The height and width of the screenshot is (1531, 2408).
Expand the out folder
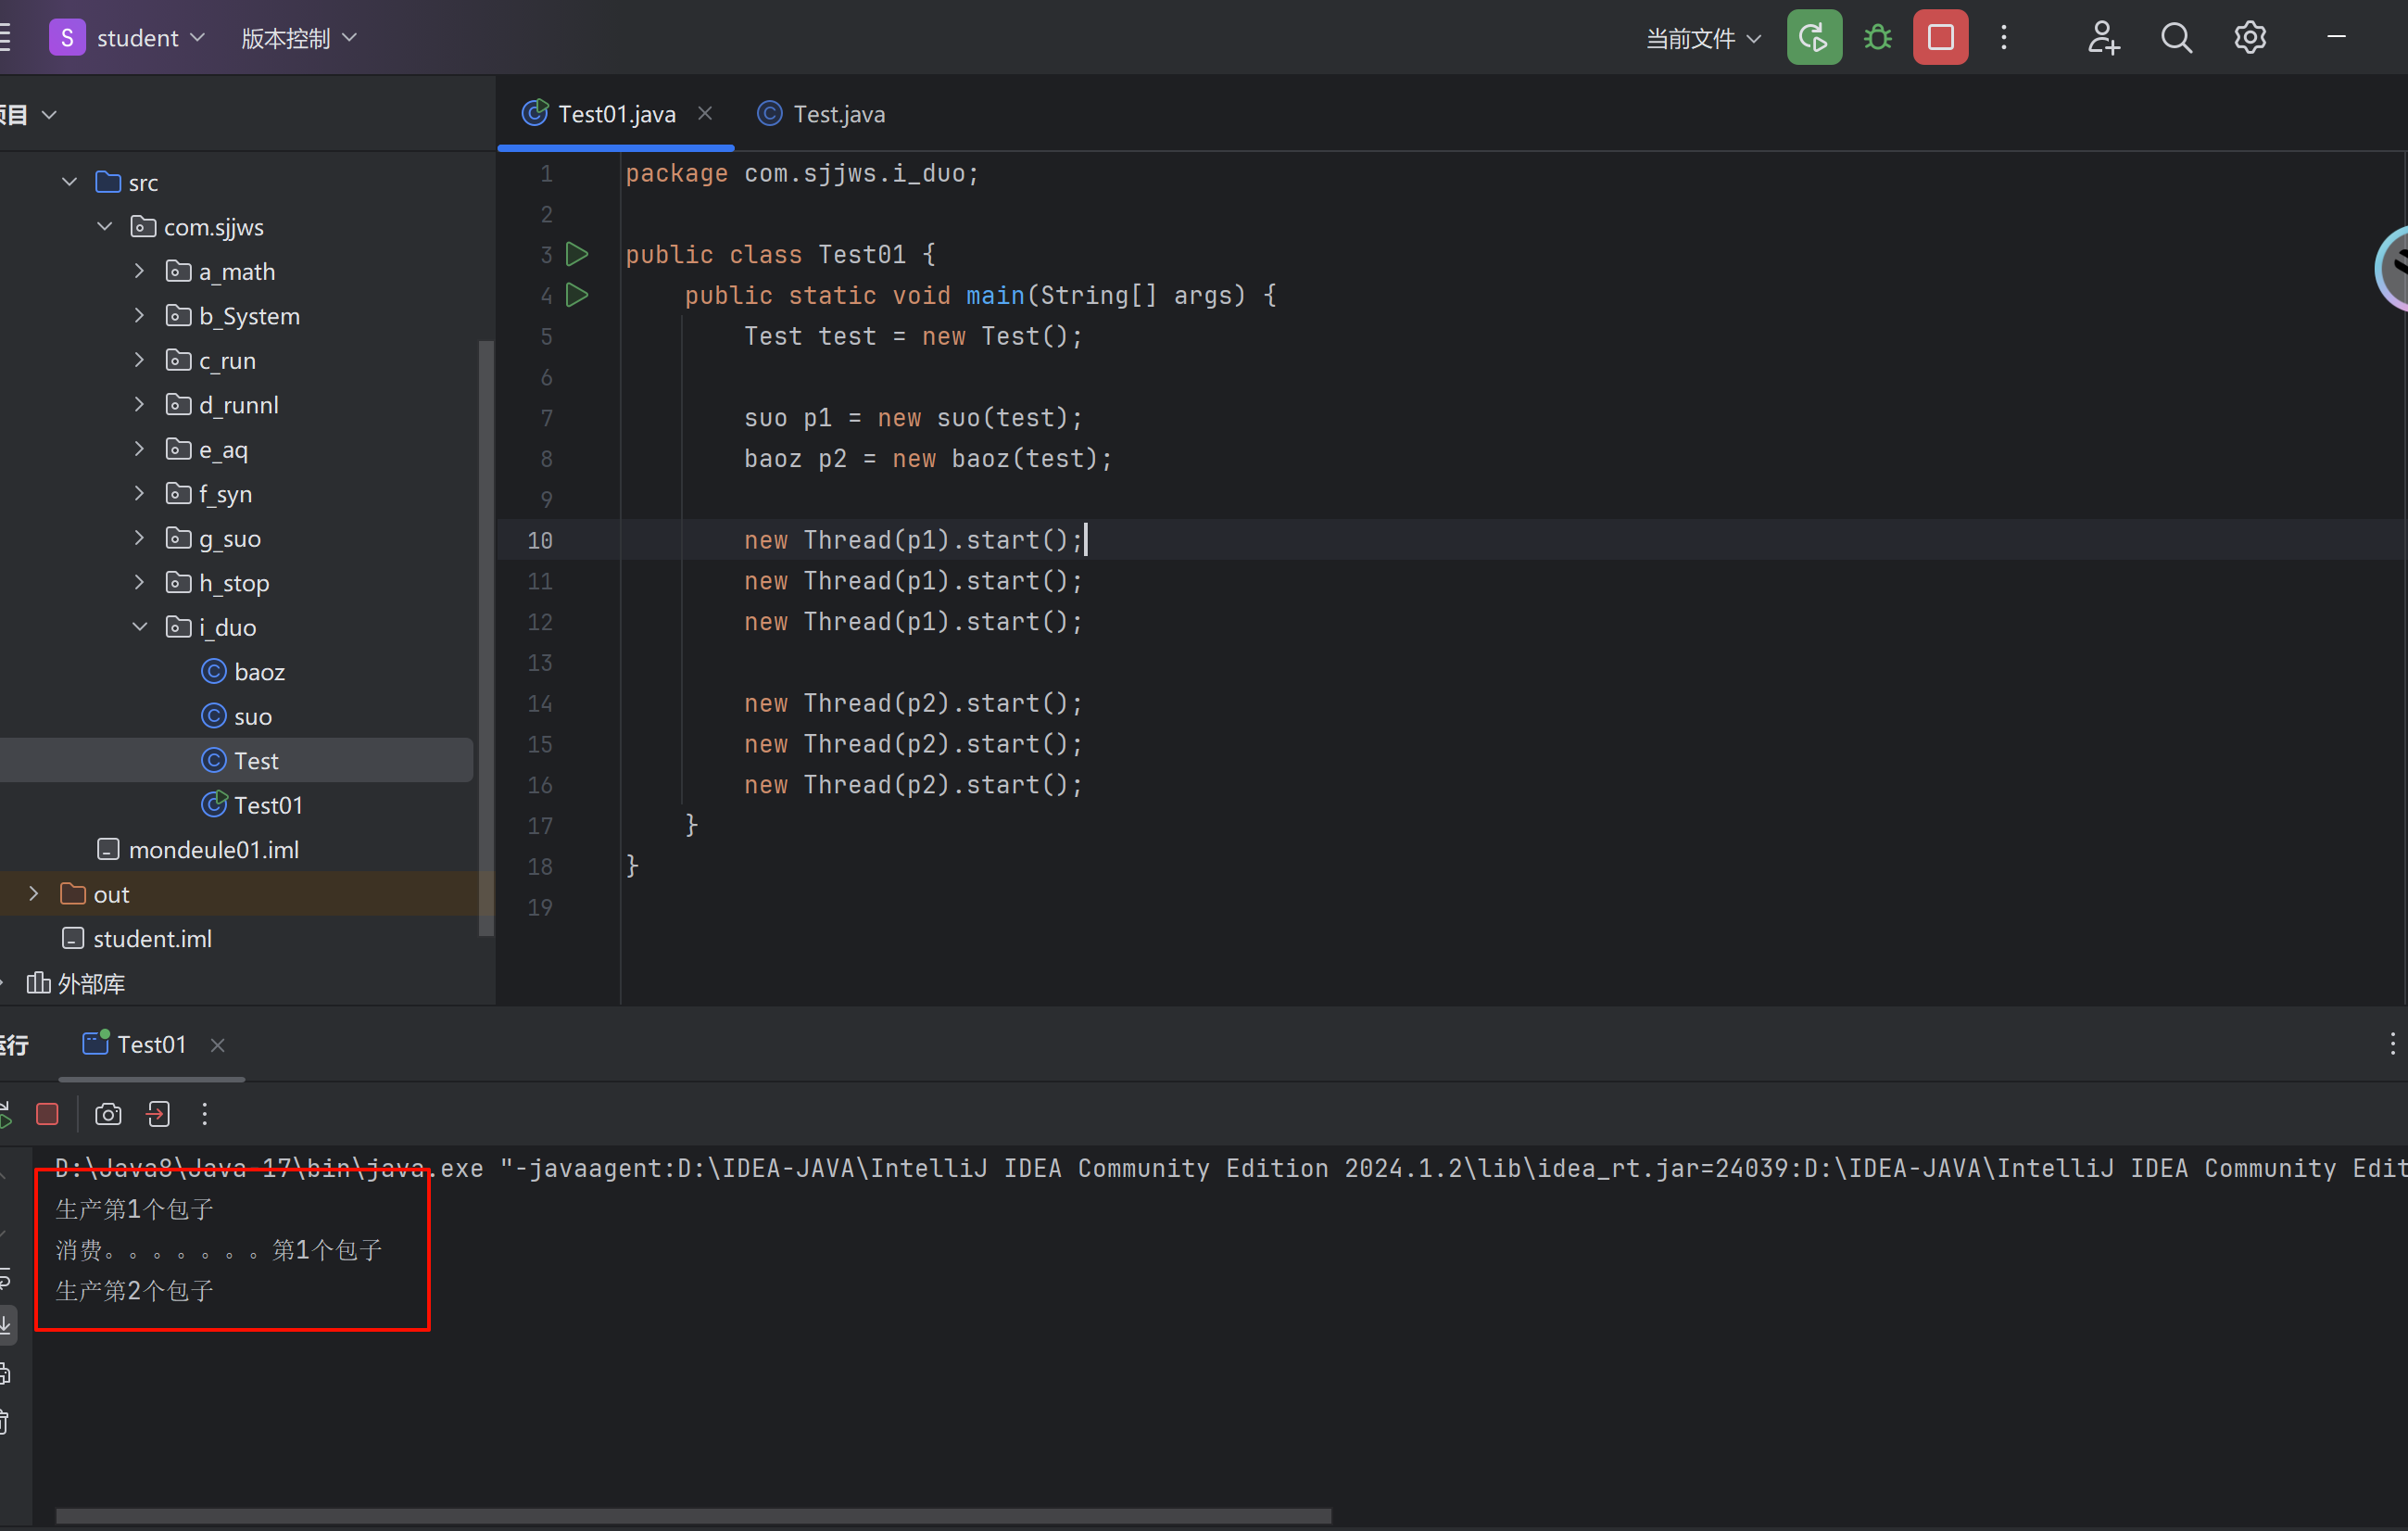click(x=34, y=893)
